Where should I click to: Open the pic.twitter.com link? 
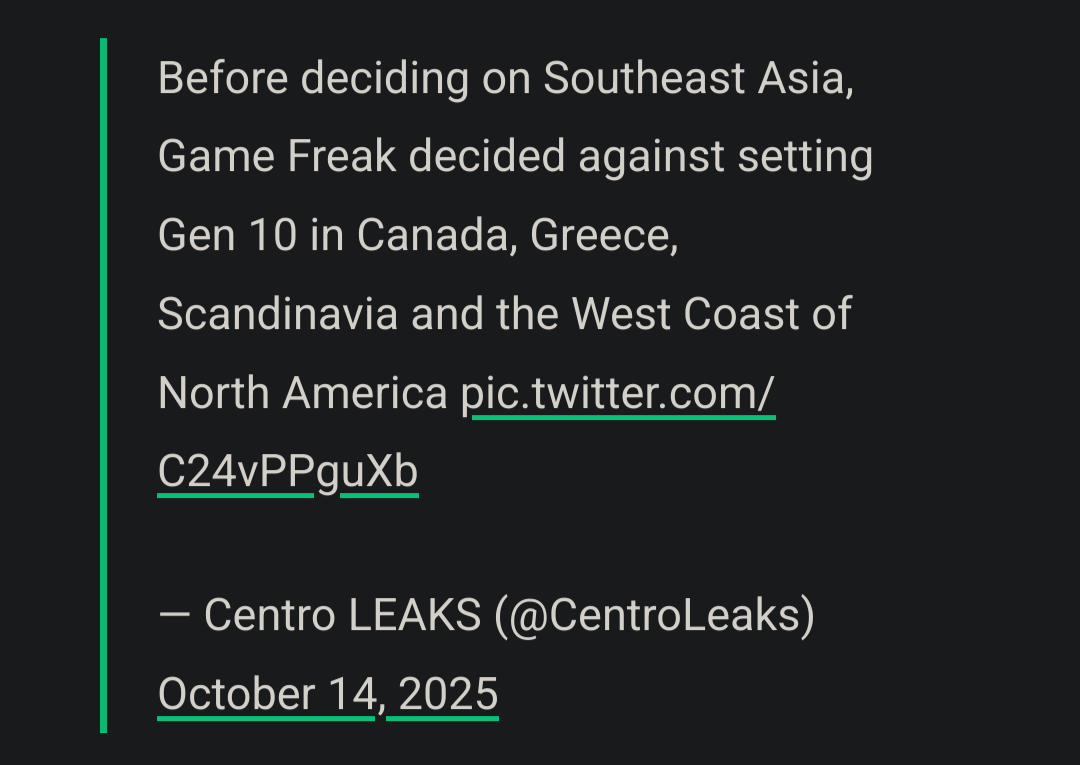617,394
